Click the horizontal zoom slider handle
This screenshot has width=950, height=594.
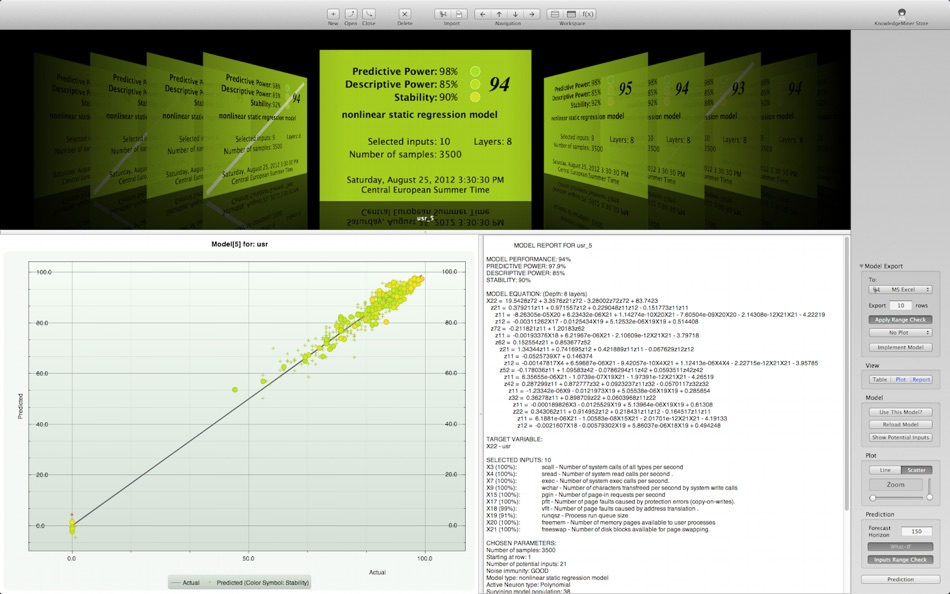pos(872,498)
